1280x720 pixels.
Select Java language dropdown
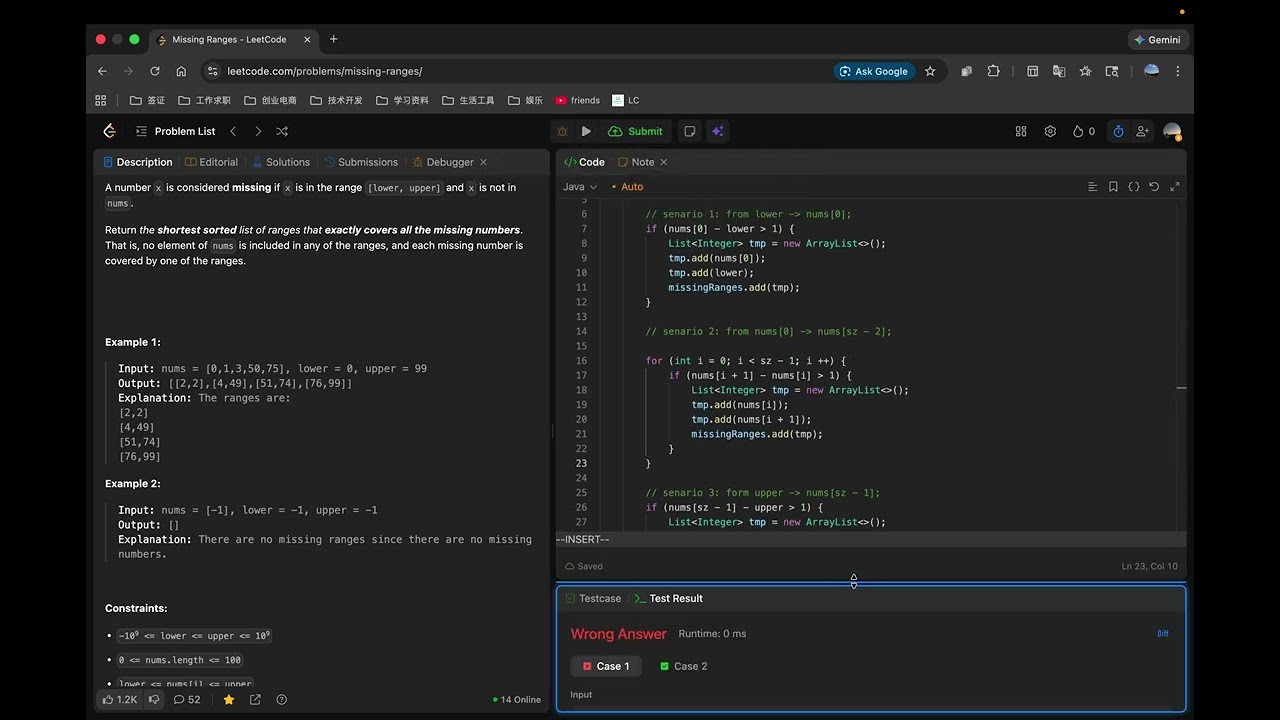[580, 187]
